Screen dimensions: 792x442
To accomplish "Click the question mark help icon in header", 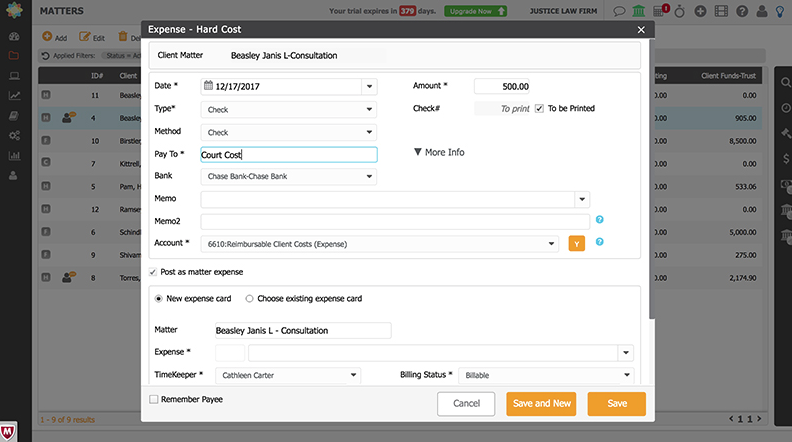I will 741,11.
